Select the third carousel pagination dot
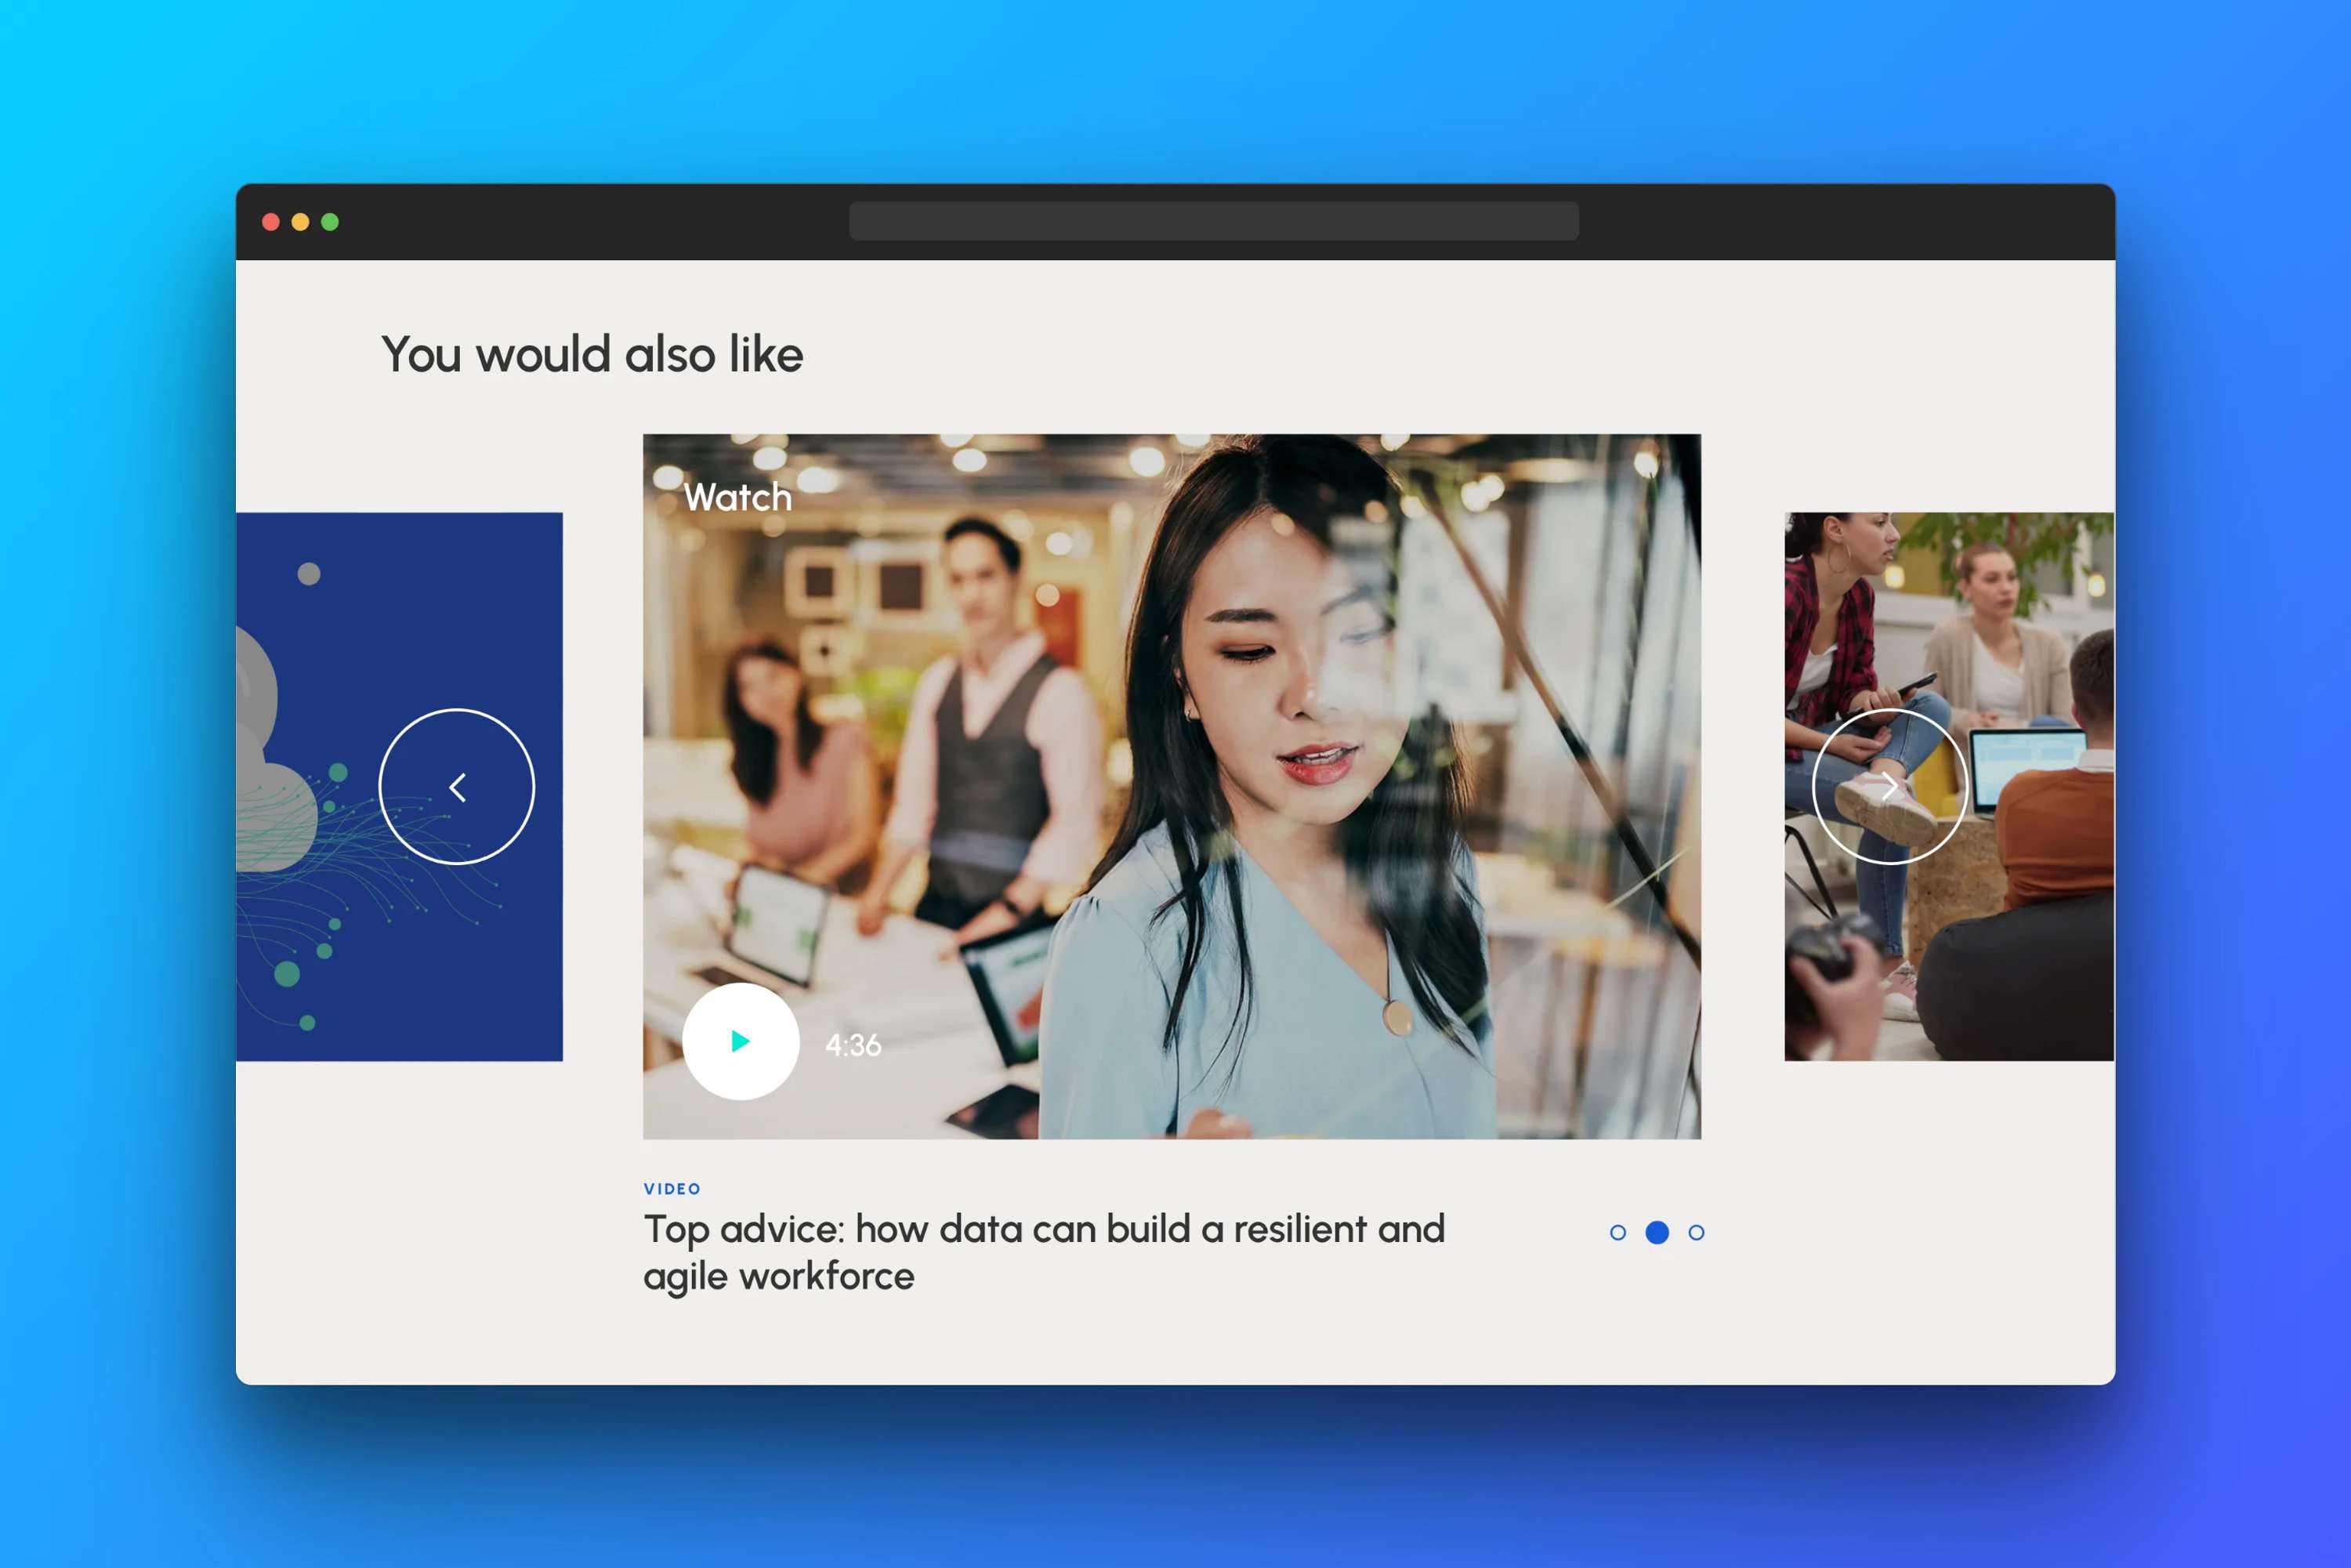The image size is (2351, 1568). tap(1696, 1232)
